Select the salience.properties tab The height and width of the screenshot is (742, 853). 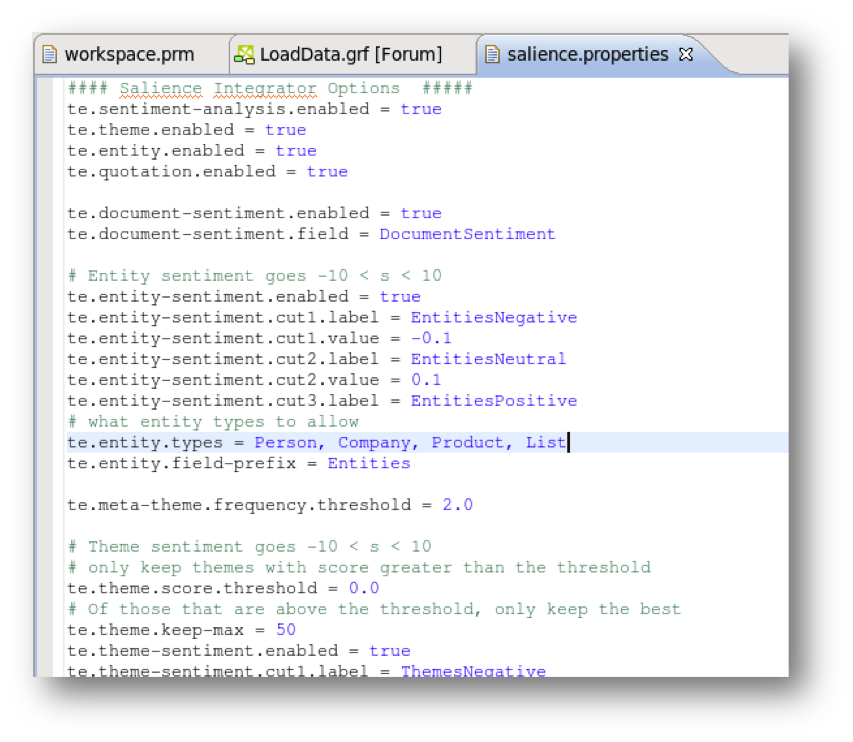pyautogui.click(x=588, y=54)
